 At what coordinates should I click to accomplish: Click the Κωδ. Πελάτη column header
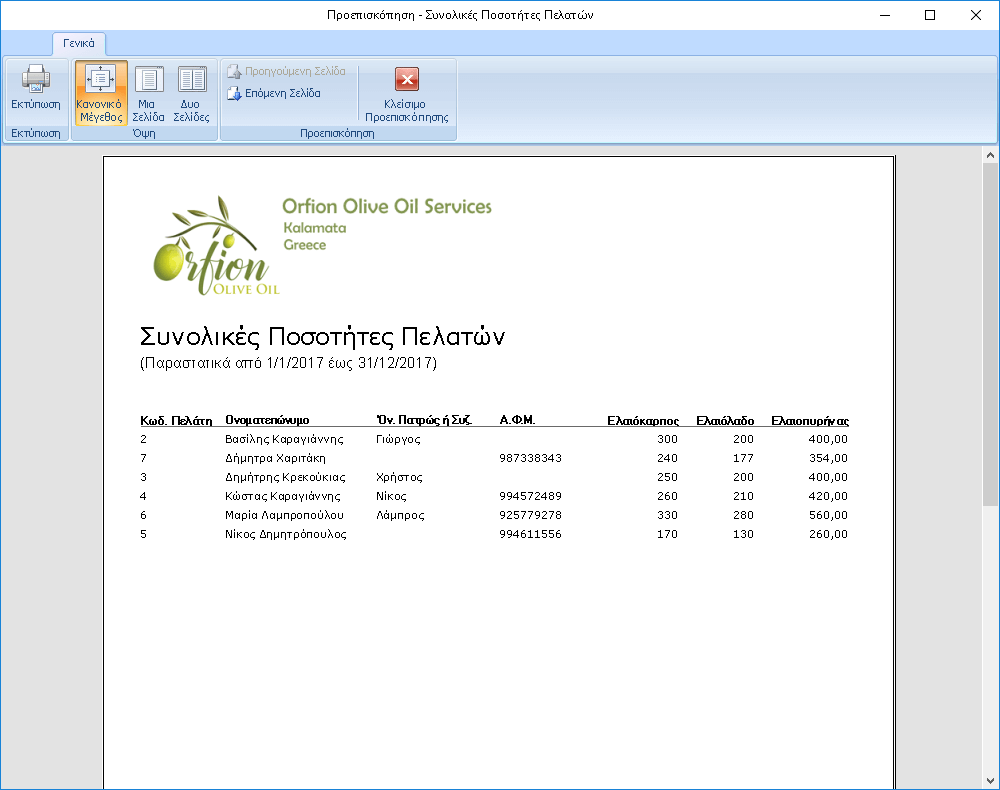tap(176, 421)
